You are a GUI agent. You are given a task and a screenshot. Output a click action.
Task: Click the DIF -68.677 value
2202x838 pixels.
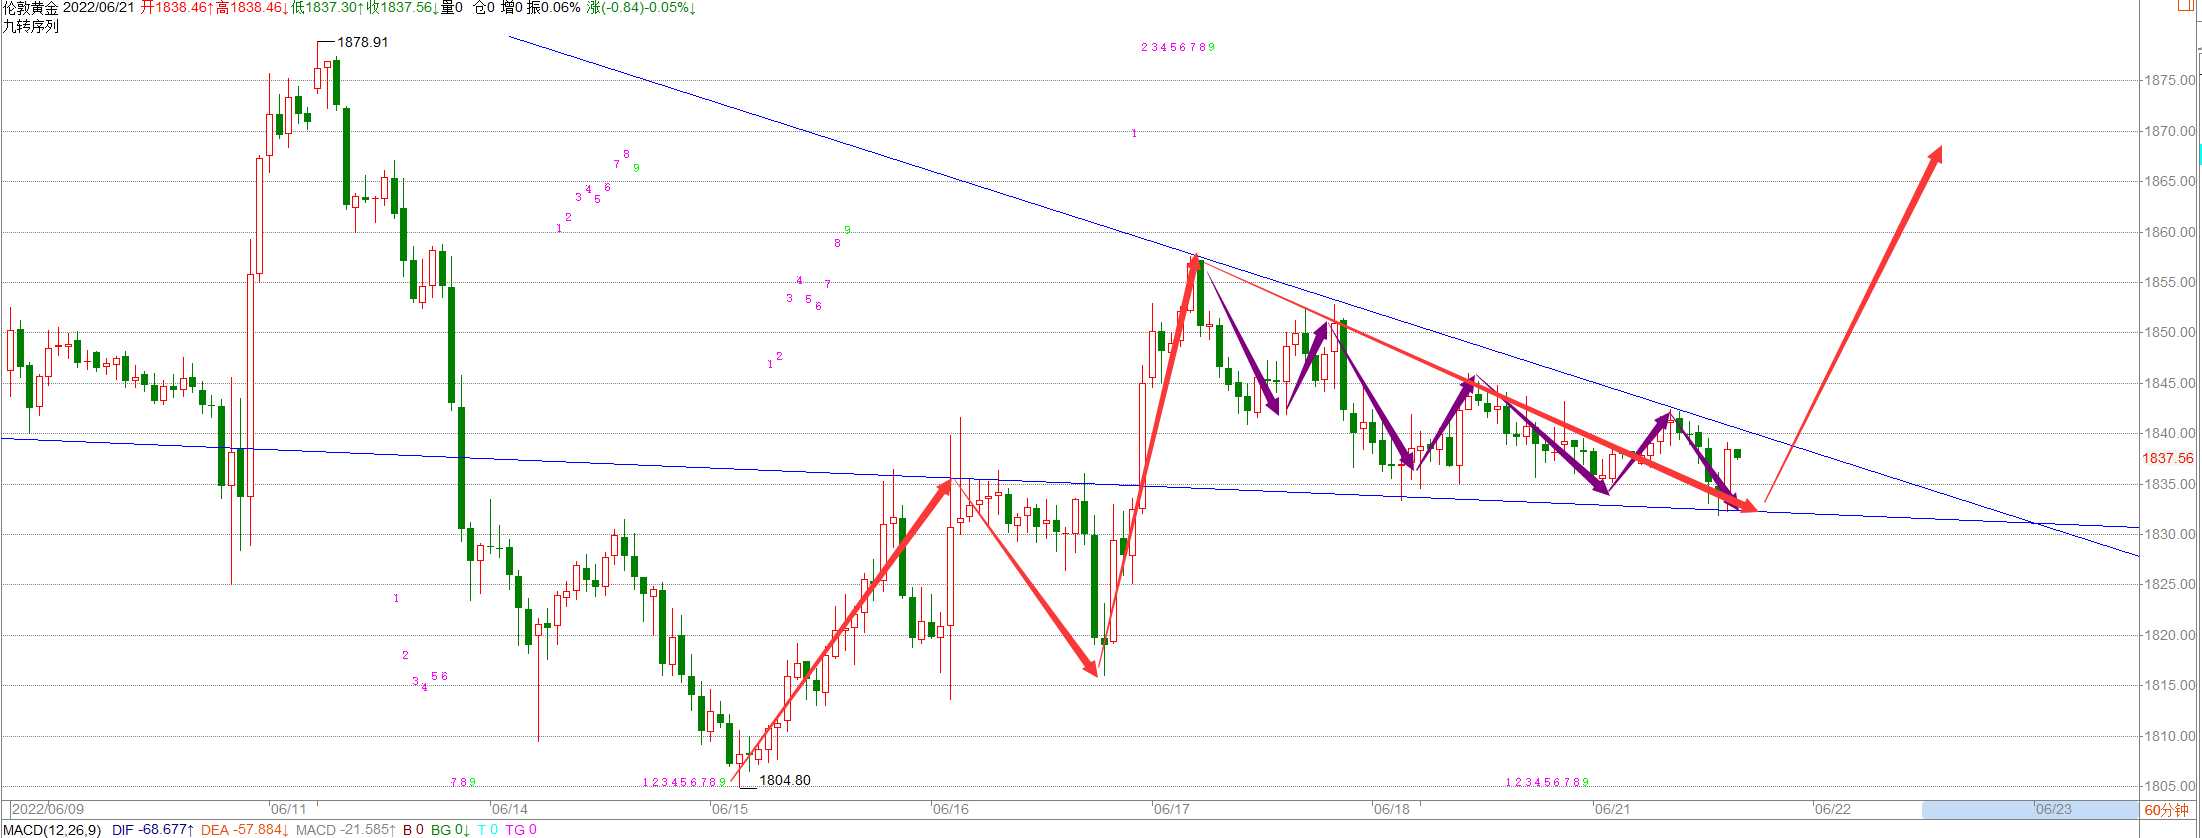tap(153, 830)
